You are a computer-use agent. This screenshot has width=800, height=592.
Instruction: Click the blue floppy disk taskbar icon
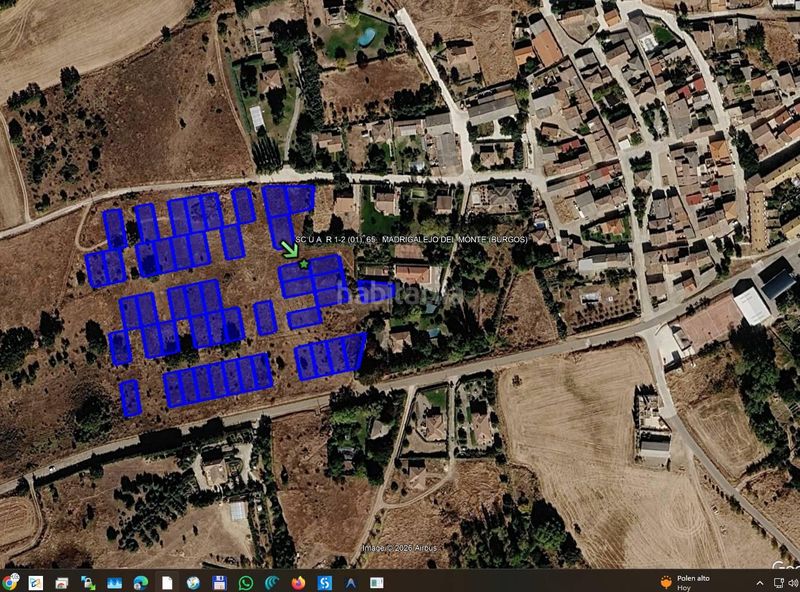[219, 583]
